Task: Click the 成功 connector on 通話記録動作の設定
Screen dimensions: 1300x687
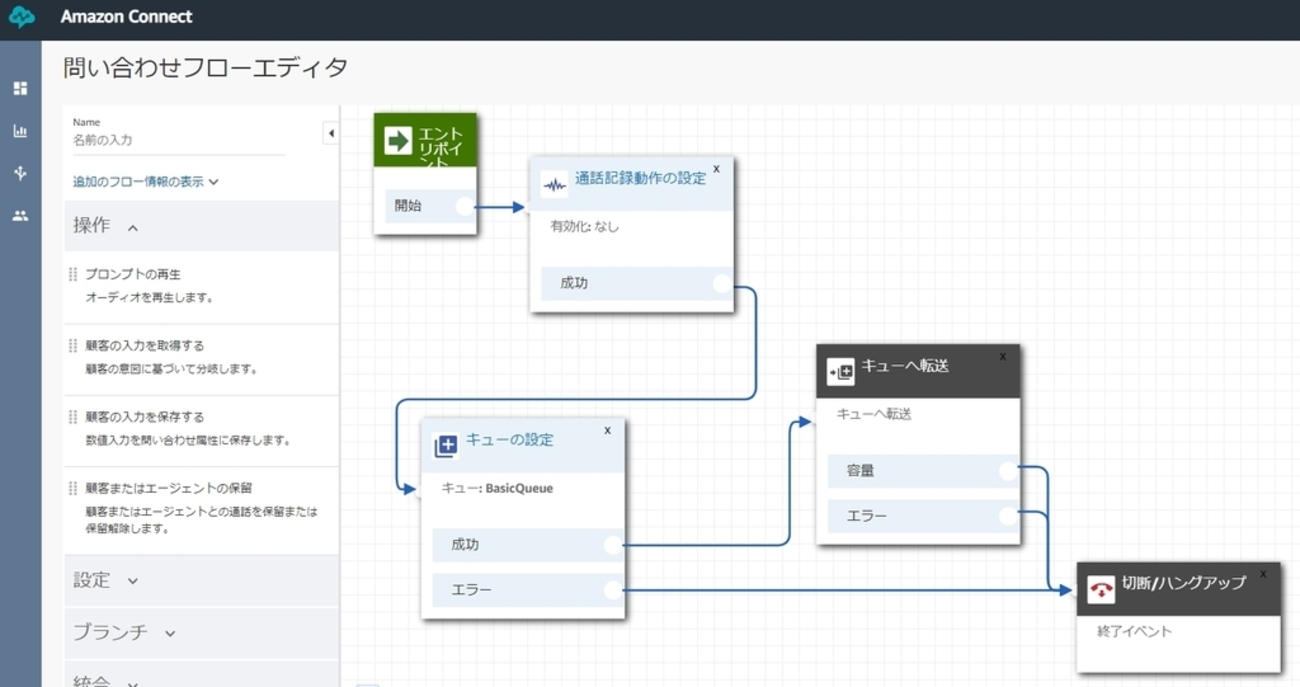Action: (722, 284)
